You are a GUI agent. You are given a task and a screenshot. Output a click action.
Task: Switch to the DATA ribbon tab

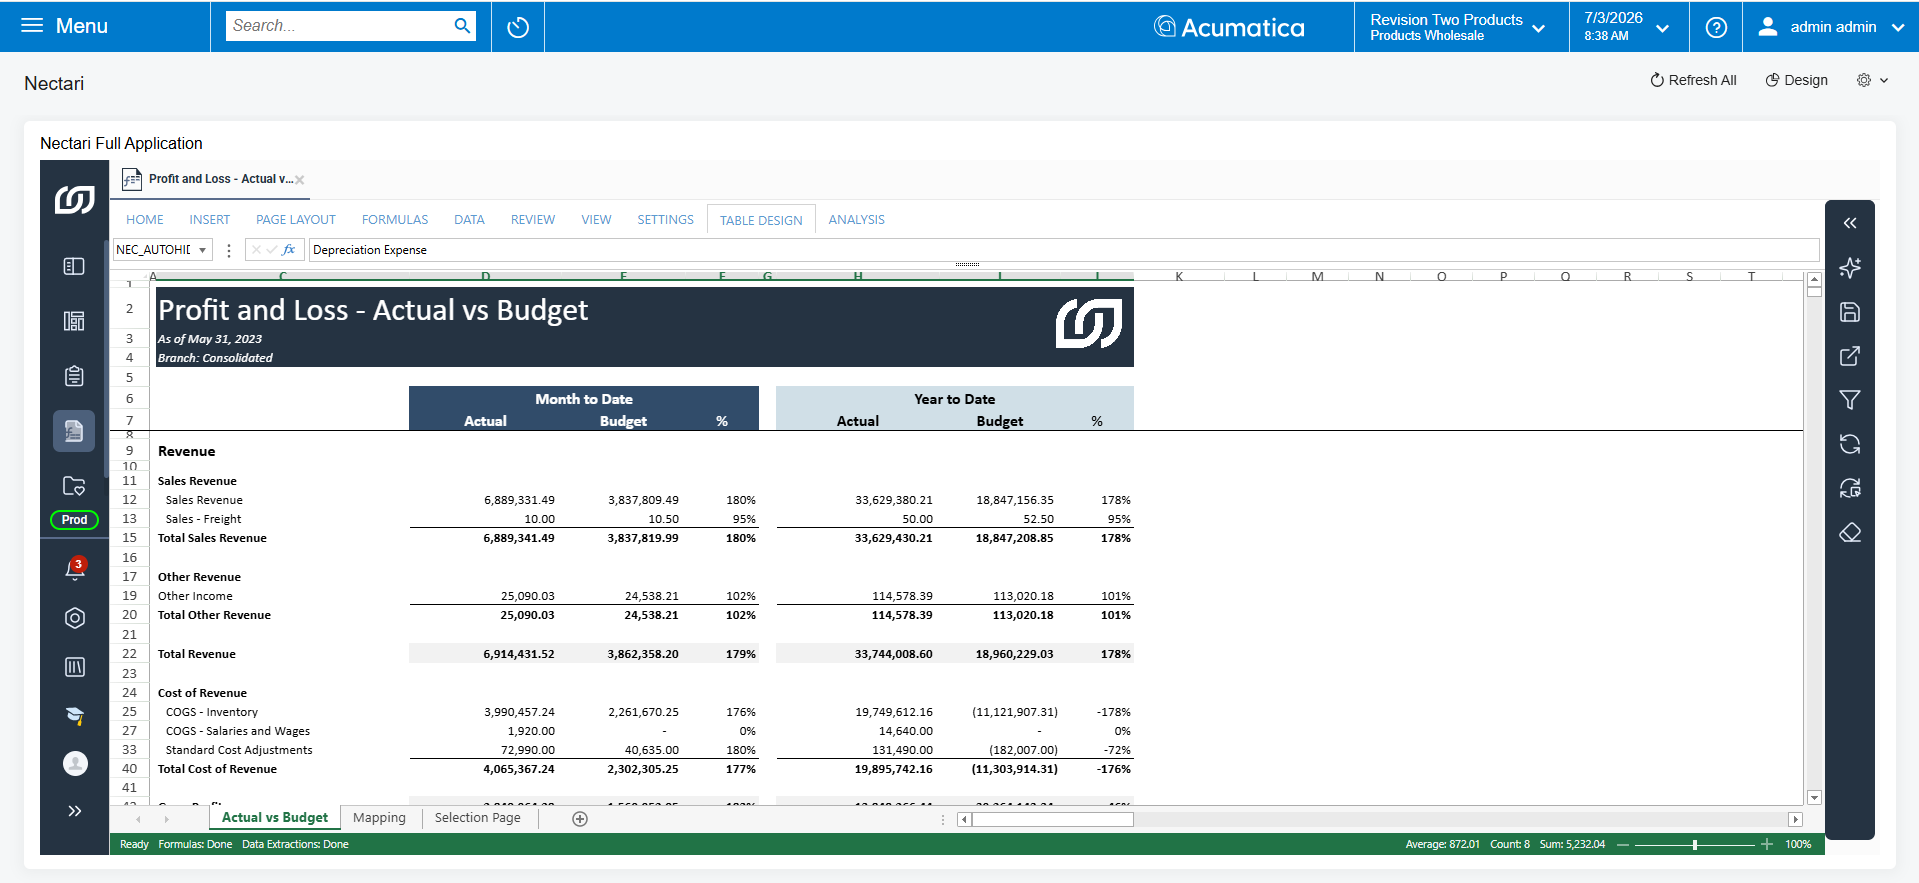pyautogui.click(x=469, y=220)
